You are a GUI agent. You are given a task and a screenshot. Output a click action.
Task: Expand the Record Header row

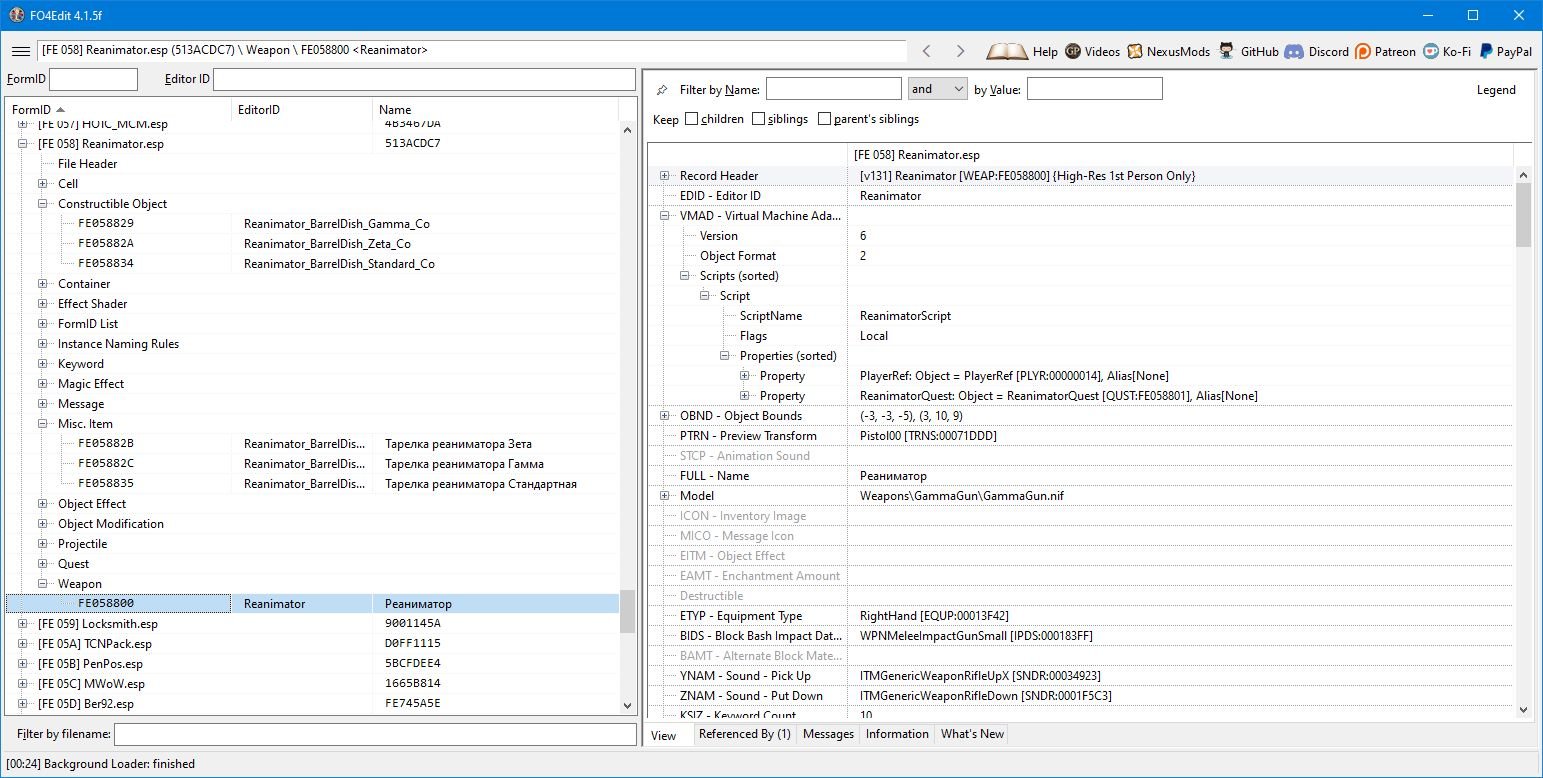pyautogui.click(x=664, y=176)
